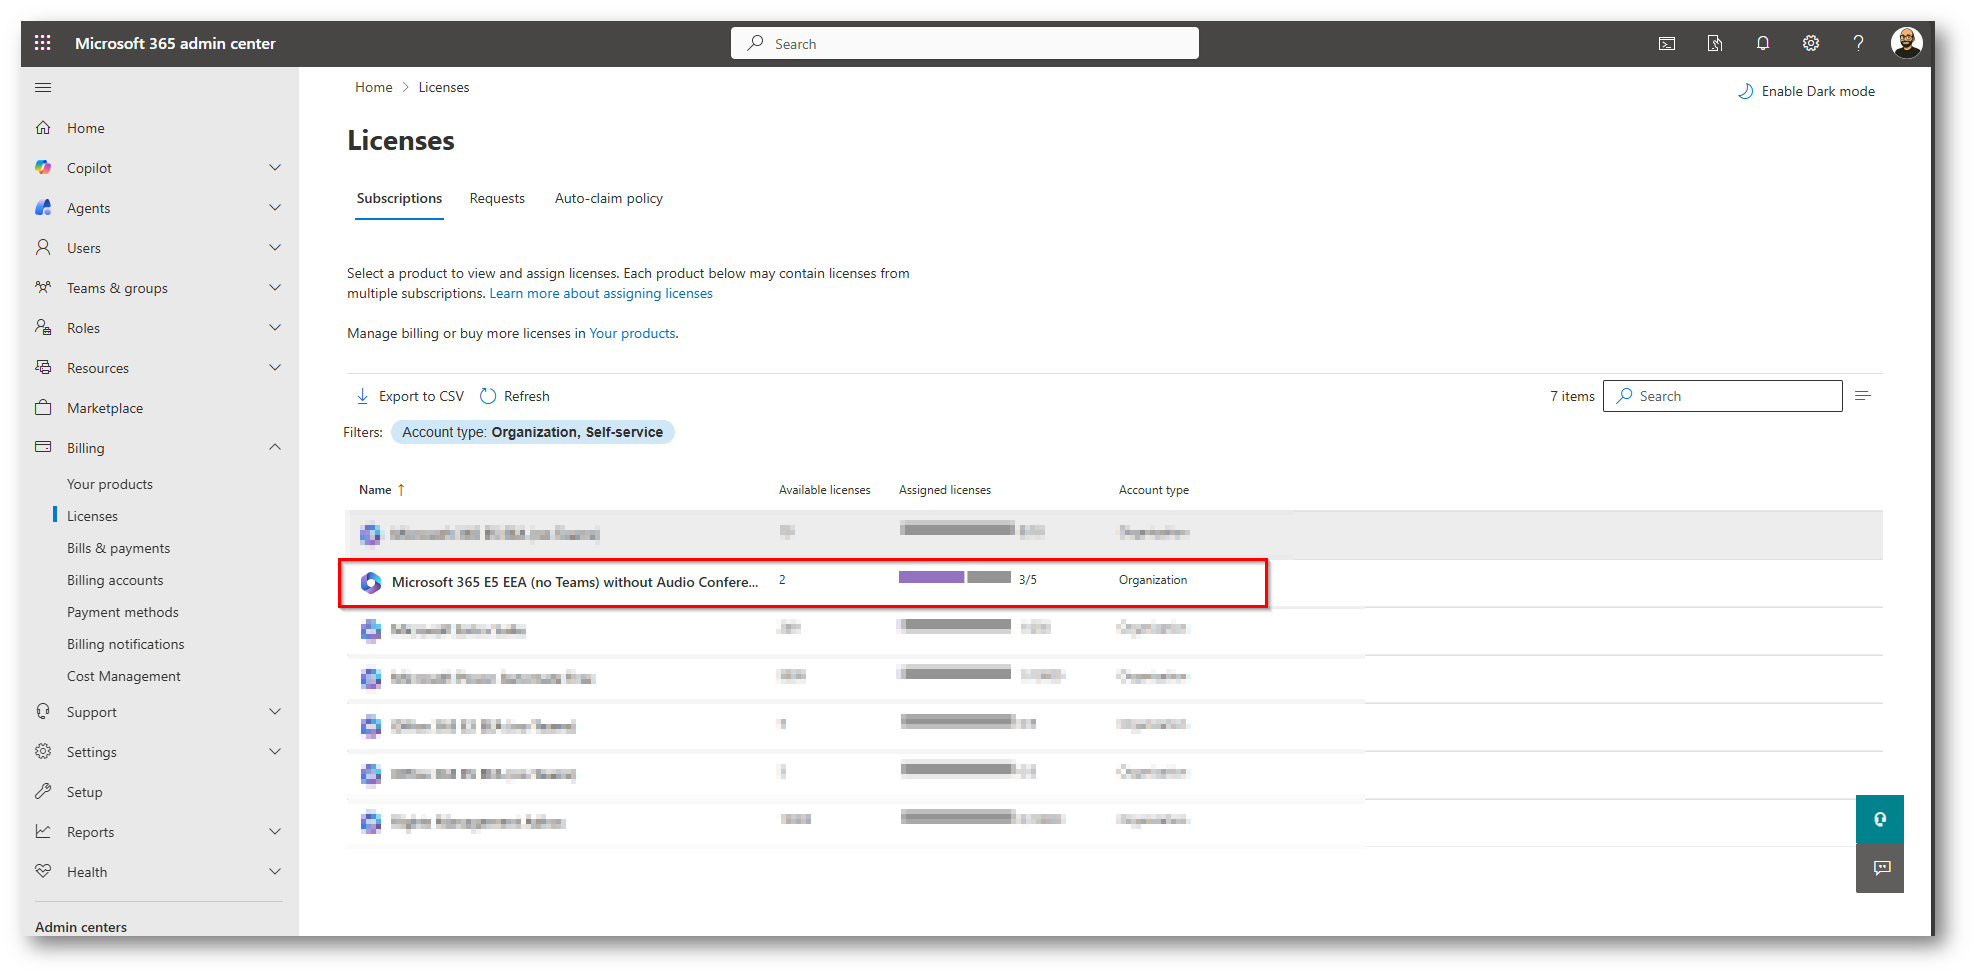Open the Cloud Shell terminal icon
The width and height of the screenshot is (1977, 978).
(x=1667, y=43)
